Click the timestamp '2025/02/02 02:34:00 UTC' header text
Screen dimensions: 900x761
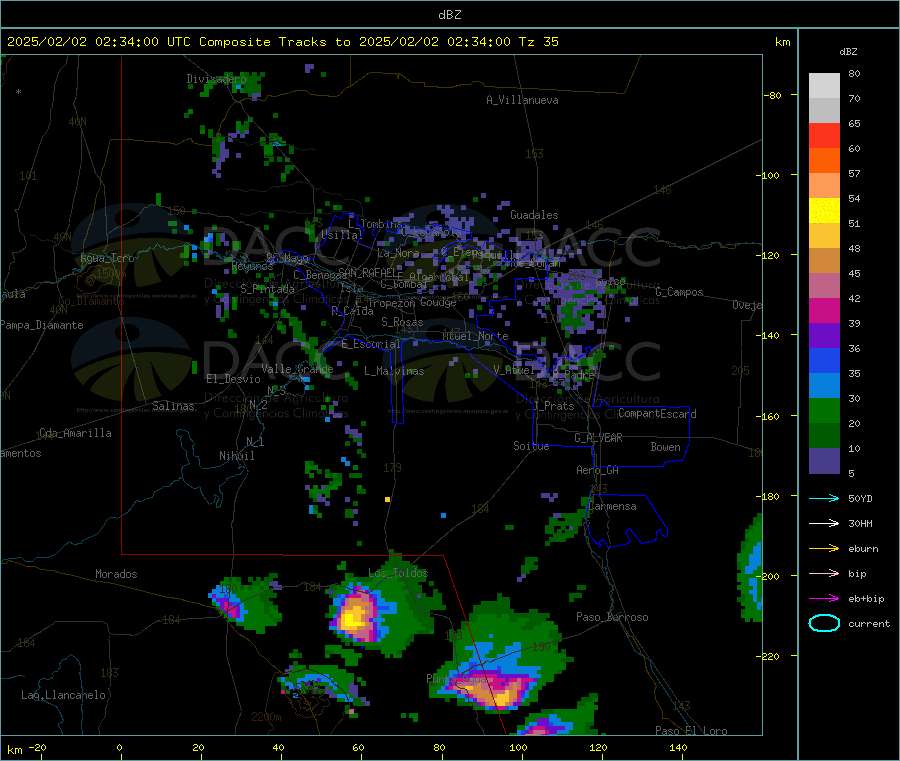click(99, 42)
